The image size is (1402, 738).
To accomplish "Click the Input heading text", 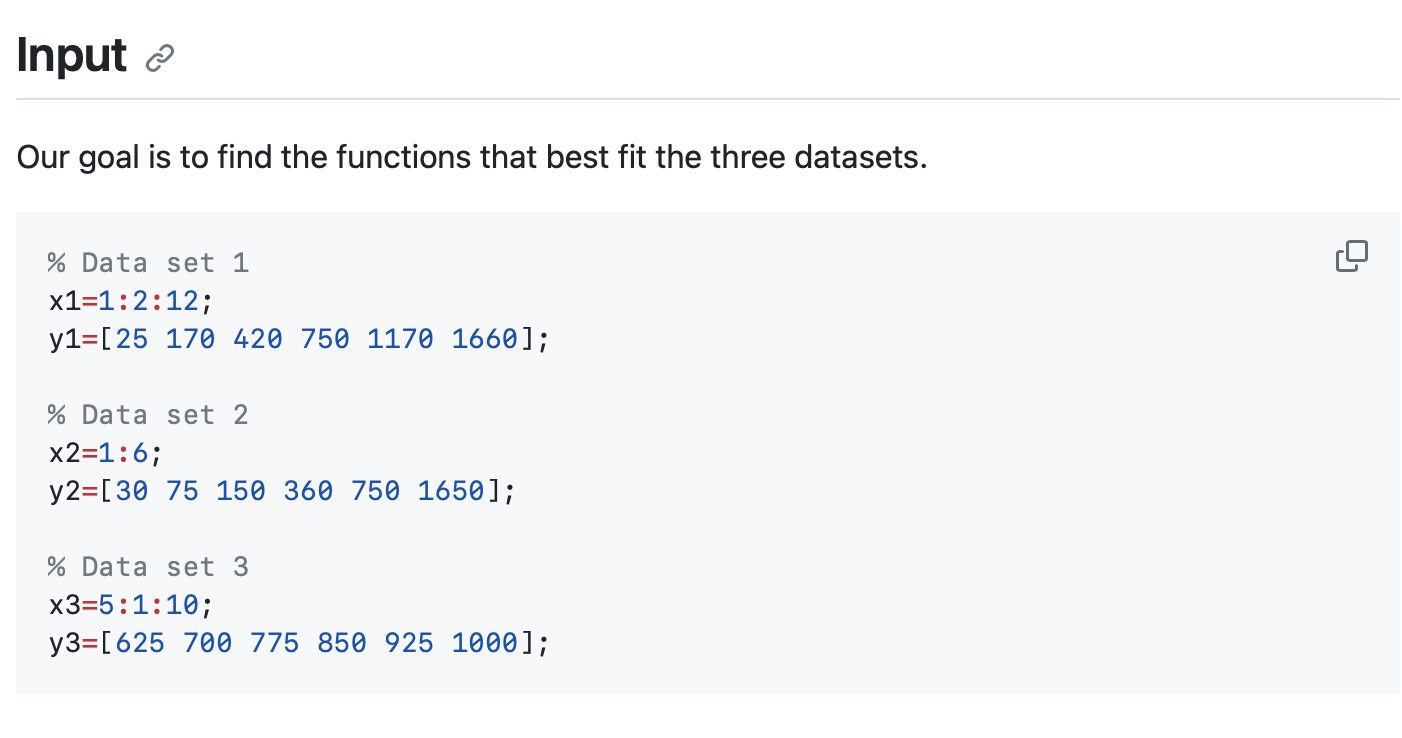I will point(72,56).
